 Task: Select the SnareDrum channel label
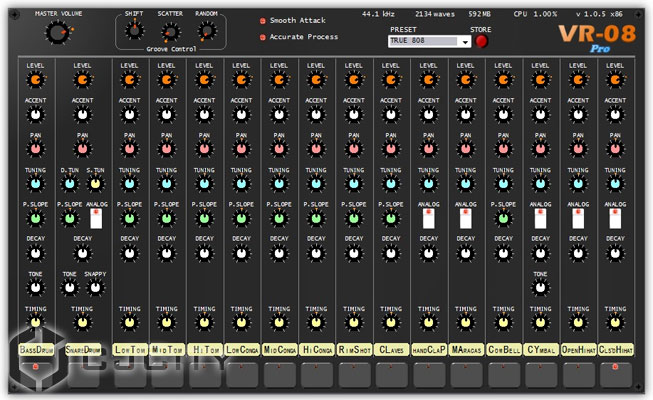coord(82,349)
